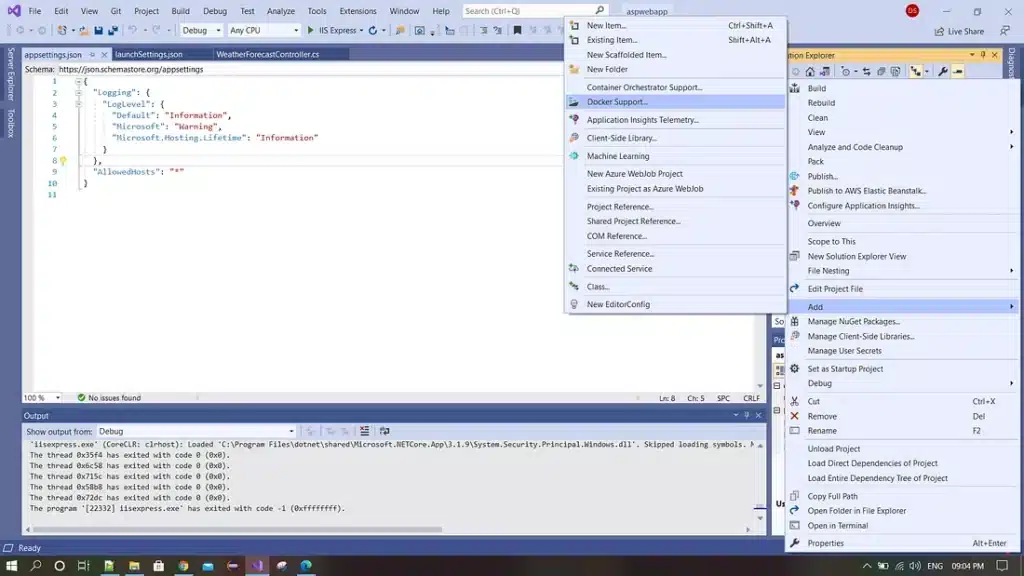Viewport: 1024px width, 576px height.
Task: Close the appsettings.json tab
Action: (x=104, y=55)
